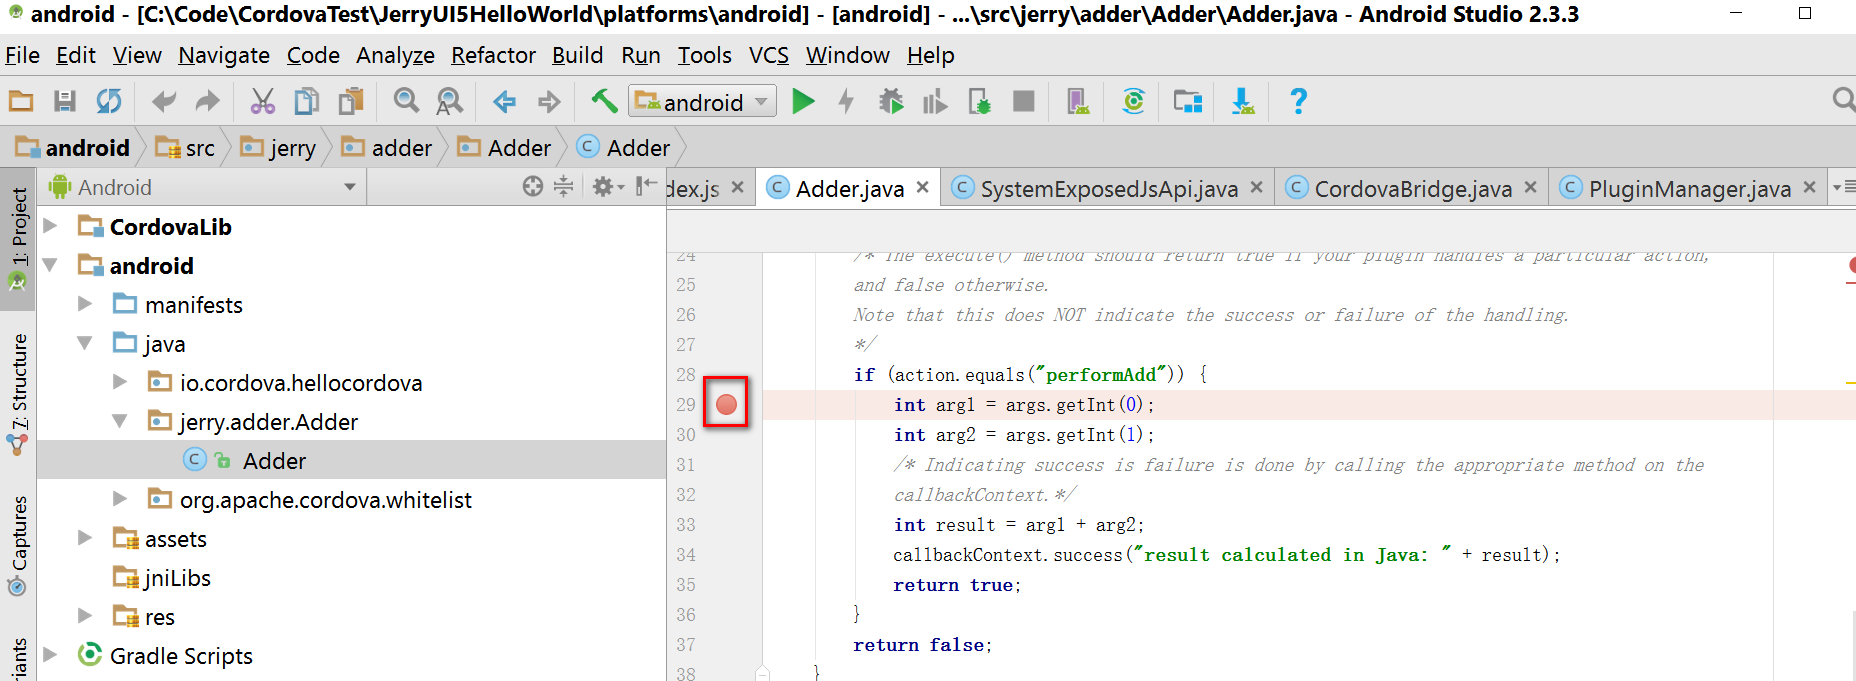
Task: Open the Build menu
Action: coord(577,55)
